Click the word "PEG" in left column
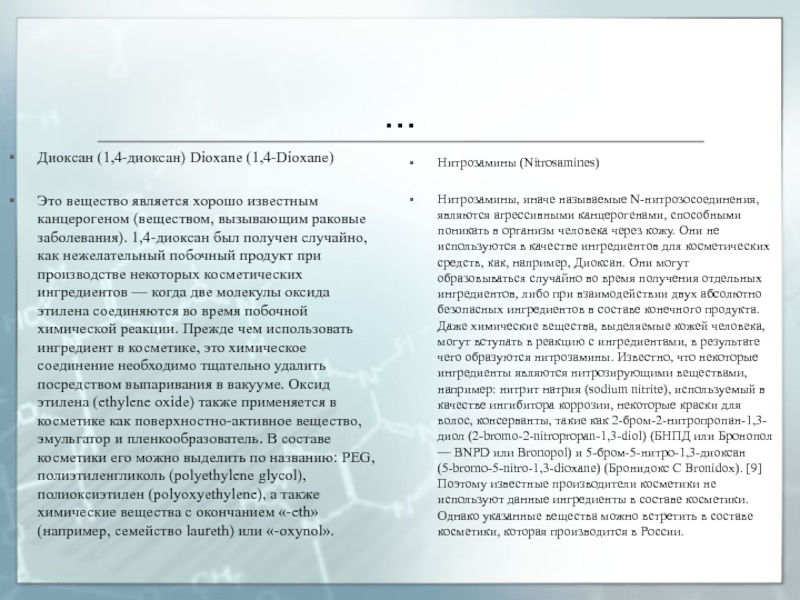Image resolution: width=800 pixels, height=600 pixels. point(356,458)
